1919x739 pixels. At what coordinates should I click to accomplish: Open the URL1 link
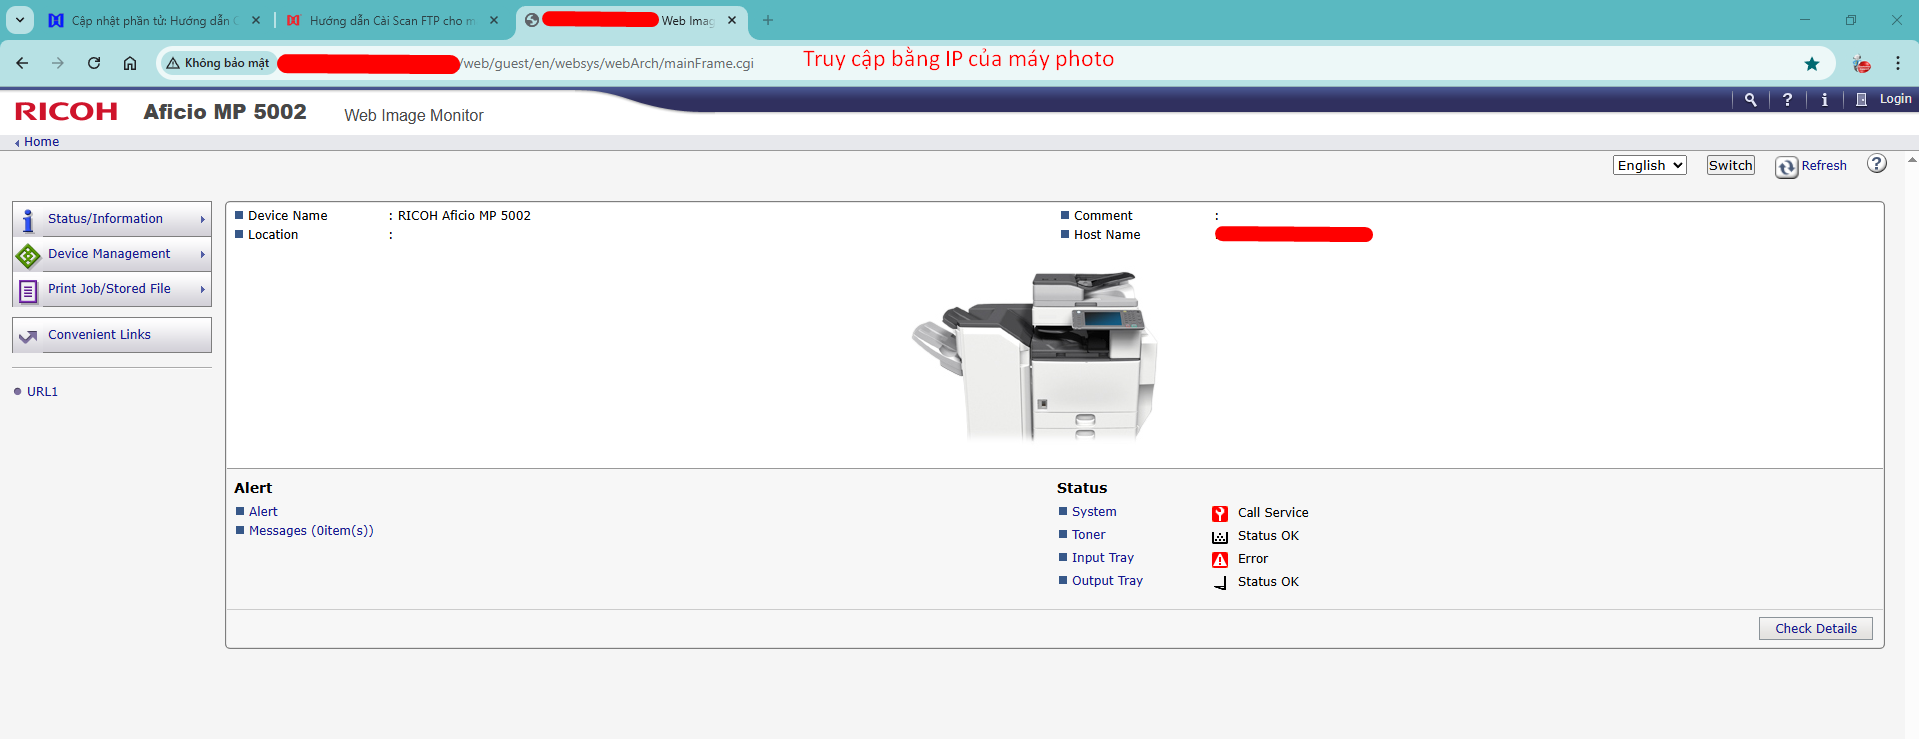point(42,392)
